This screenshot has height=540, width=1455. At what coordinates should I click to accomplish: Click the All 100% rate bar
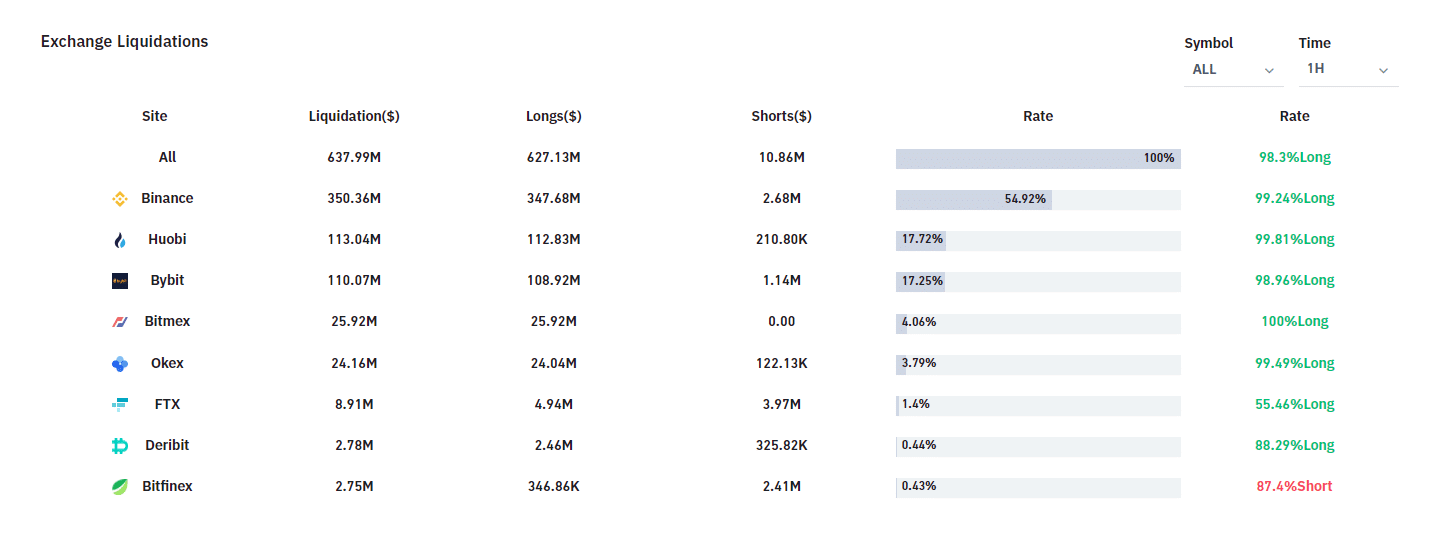click(x=1038, y=158)
